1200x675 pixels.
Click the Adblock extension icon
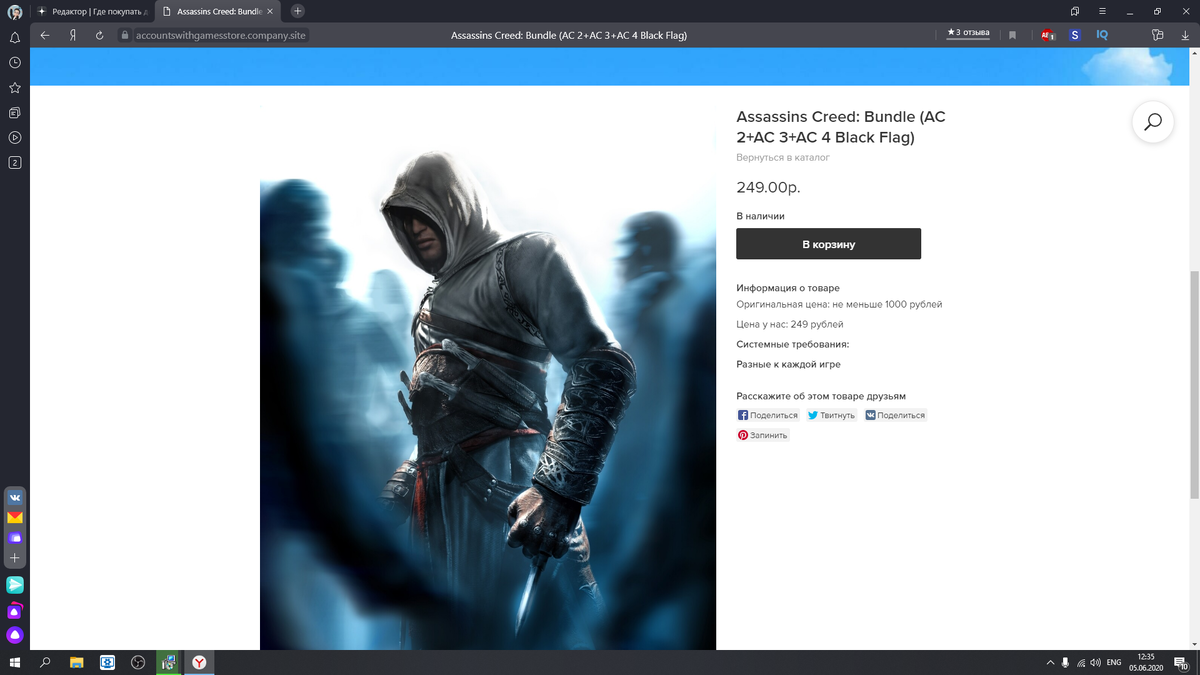(1046, 33)
